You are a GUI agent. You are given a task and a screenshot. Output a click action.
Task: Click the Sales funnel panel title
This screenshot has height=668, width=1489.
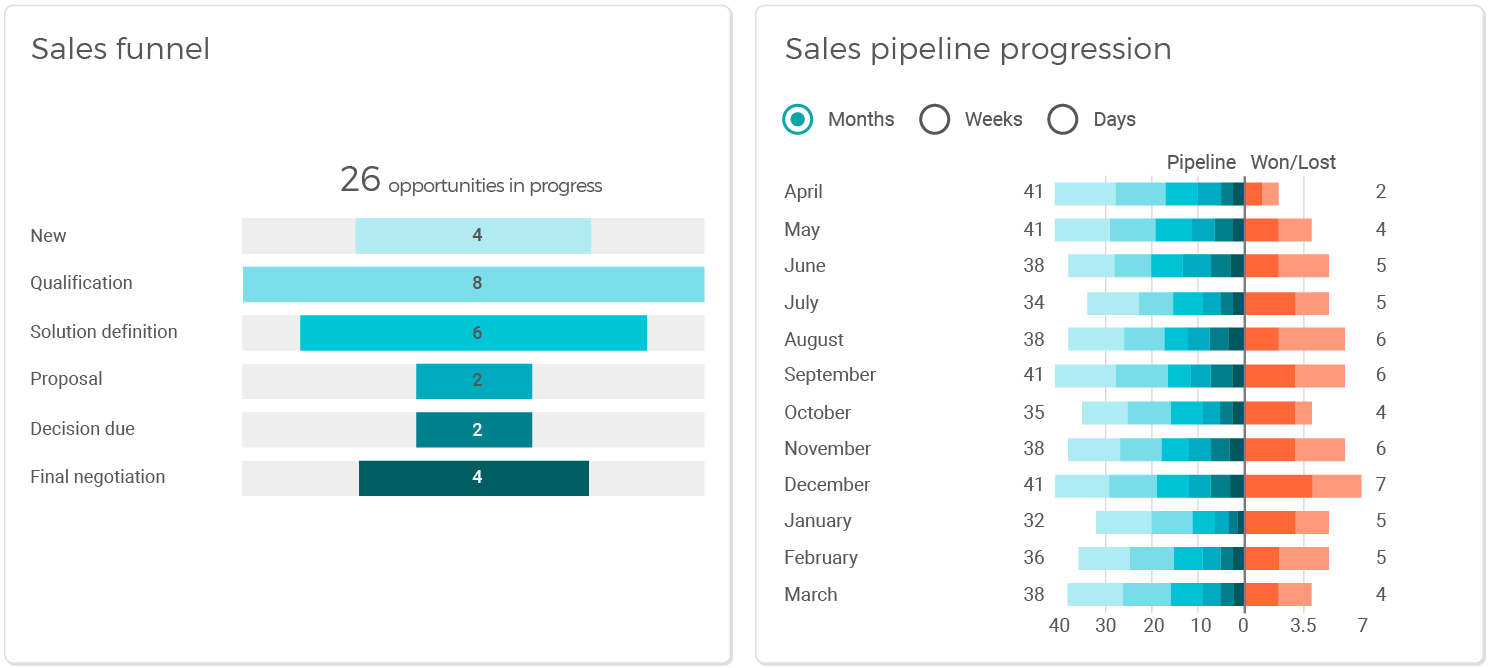(x=120, y=49)
